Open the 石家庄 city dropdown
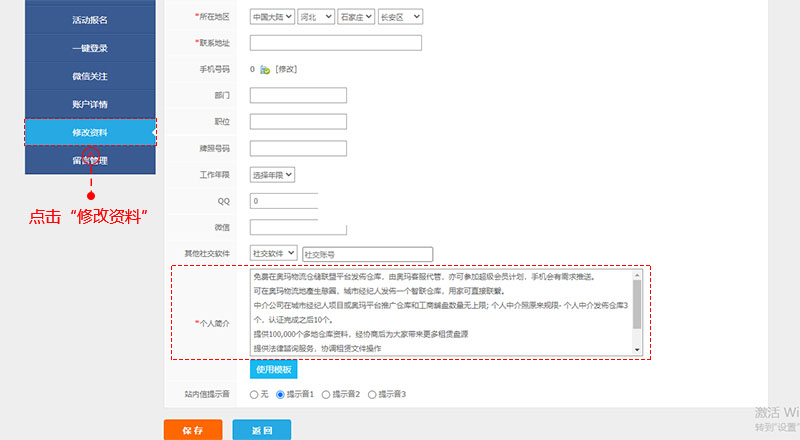800x440 pixels. 356,17
